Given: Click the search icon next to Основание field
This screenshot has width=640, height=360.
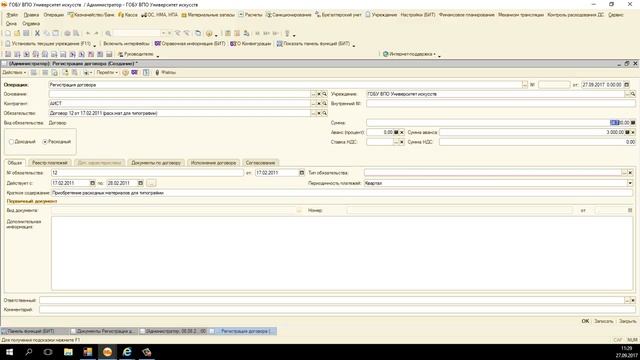Looking at the screenshot, I should [x=324, y=94].
